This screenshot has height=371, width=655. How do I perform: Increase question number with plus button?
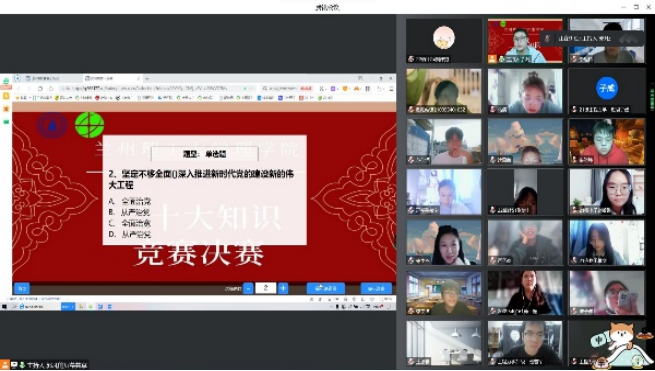[x=283, y=288]
